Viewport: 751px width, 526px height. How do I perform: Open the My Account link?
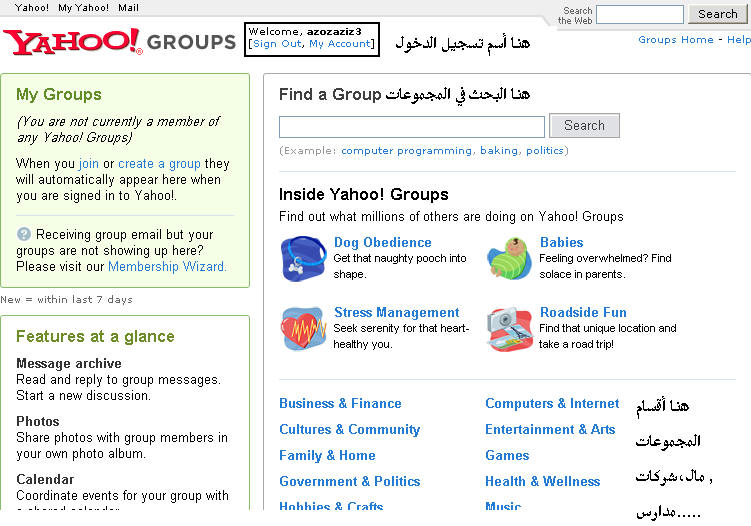(340, 44)
